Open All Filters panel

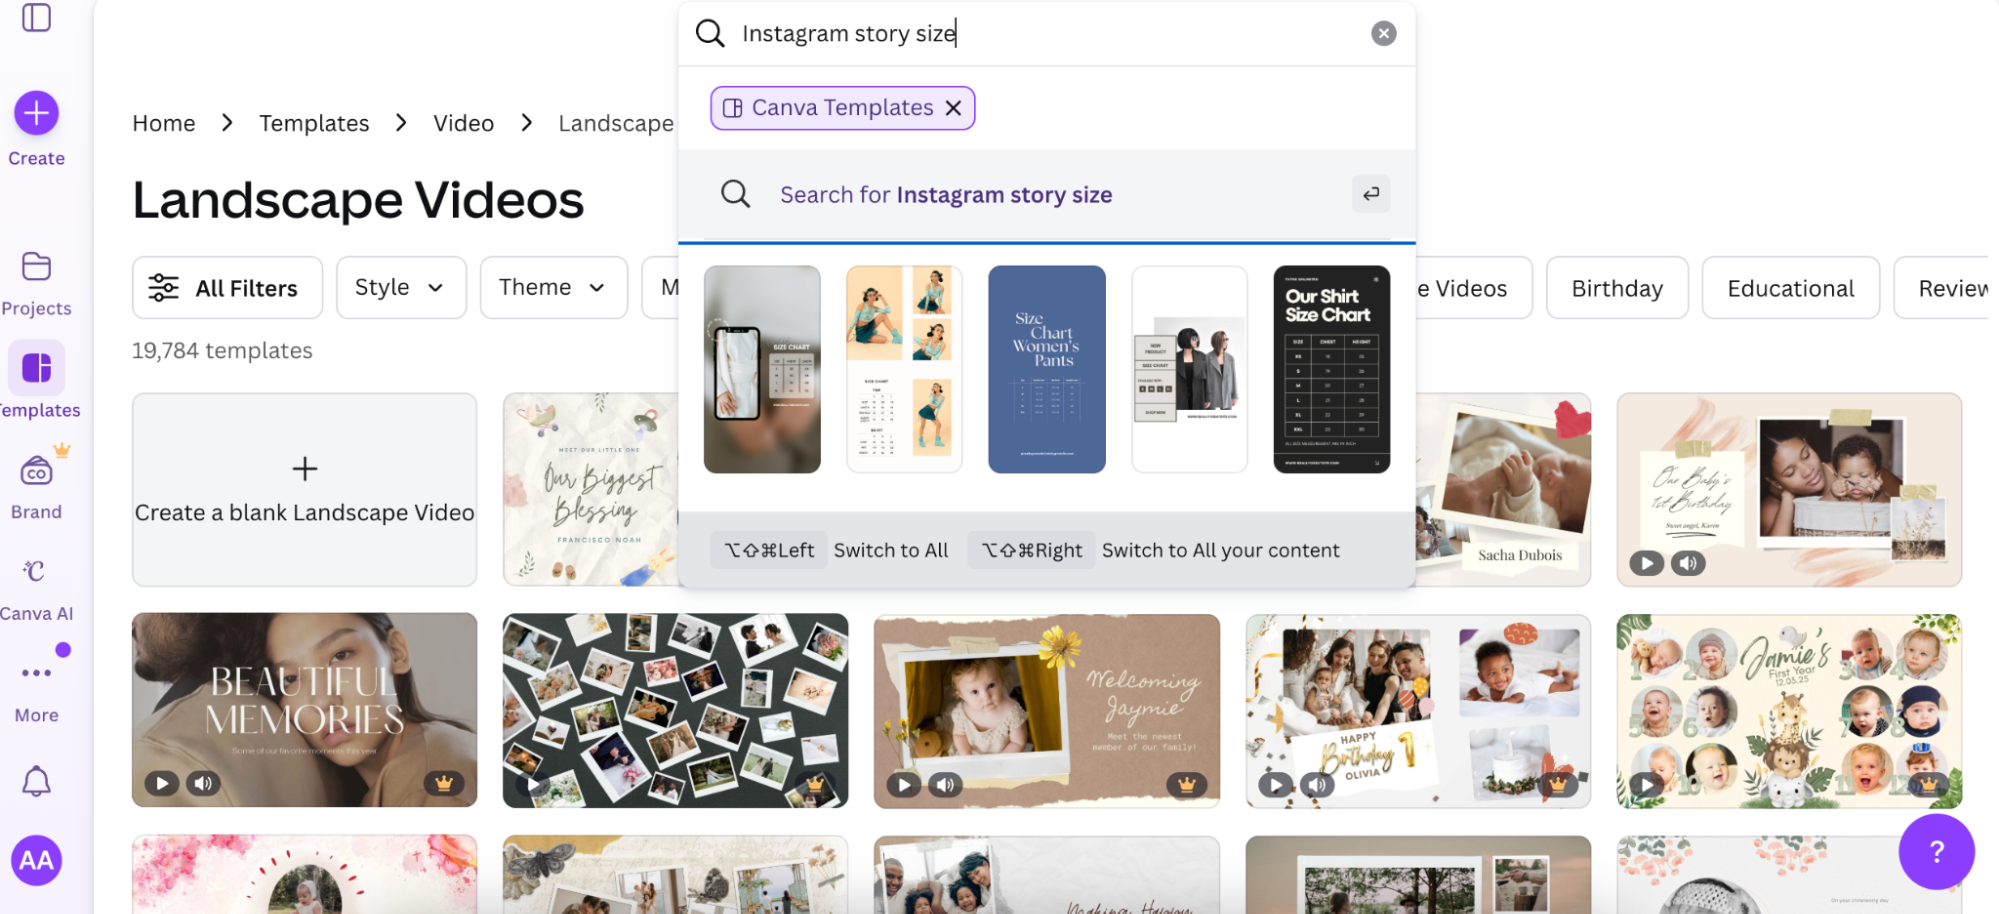[227, 288]
